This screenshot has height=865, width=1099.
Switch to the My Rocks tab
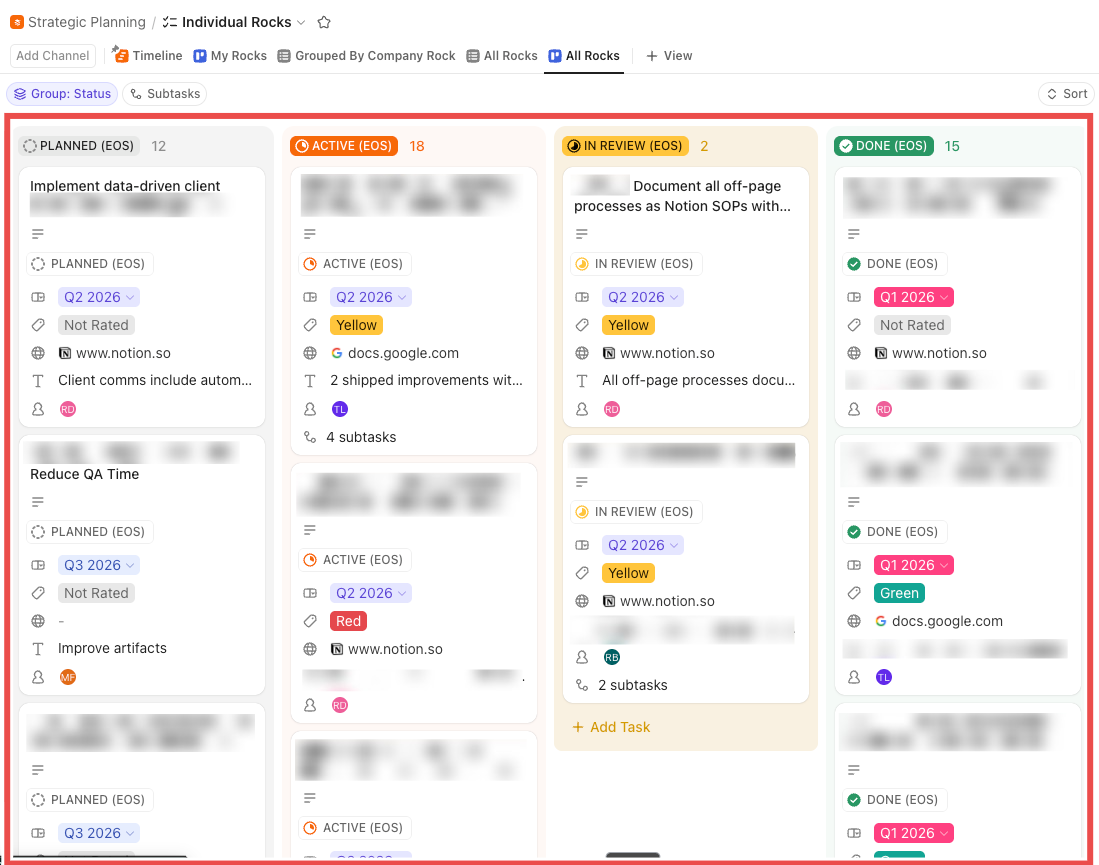click(230, 55)
